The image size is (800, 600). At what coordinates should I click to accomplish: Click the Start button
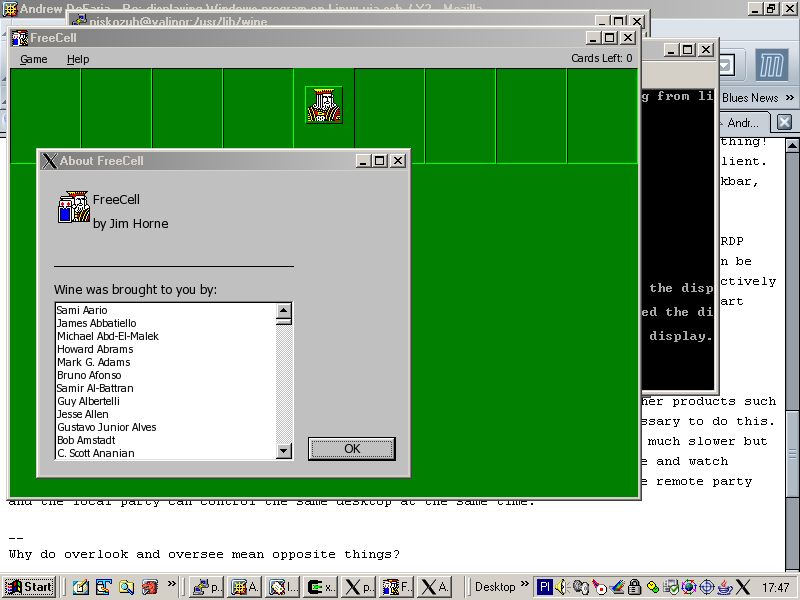(29, 587)
